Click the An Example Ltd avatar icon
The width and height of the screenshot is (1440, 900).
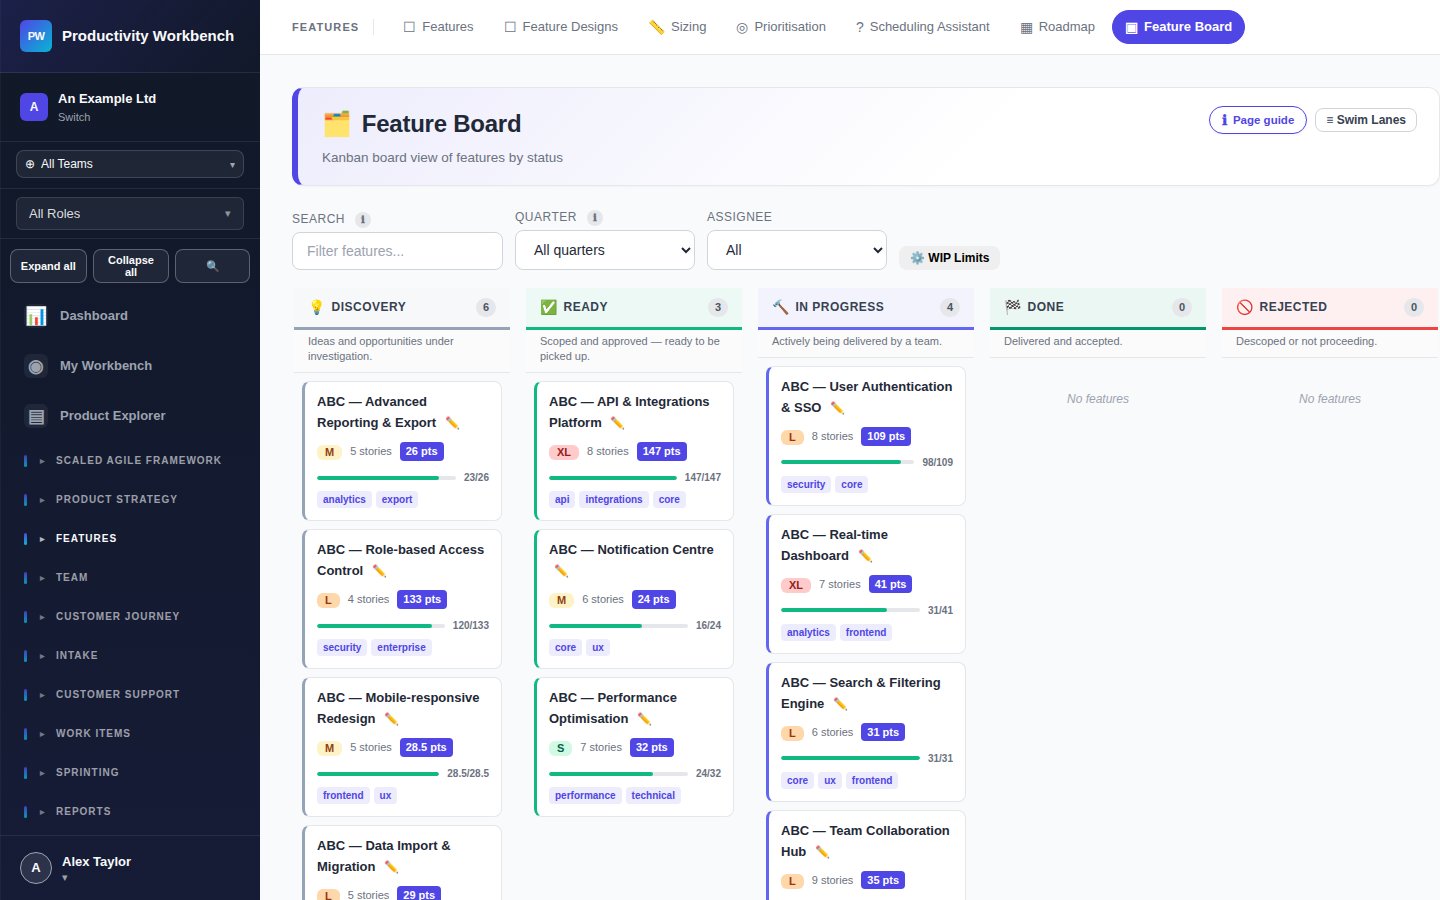[34, 107]
